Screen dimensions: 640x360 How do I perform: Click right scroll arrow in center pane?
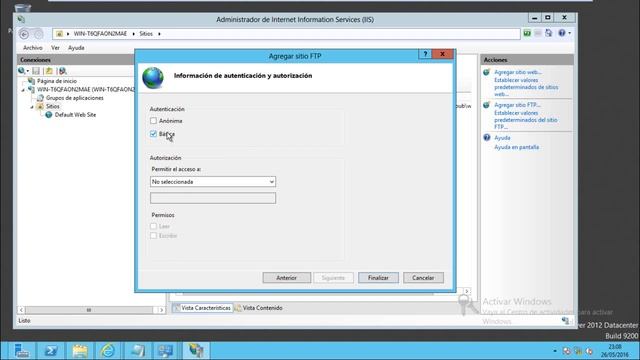click(467, 291)
